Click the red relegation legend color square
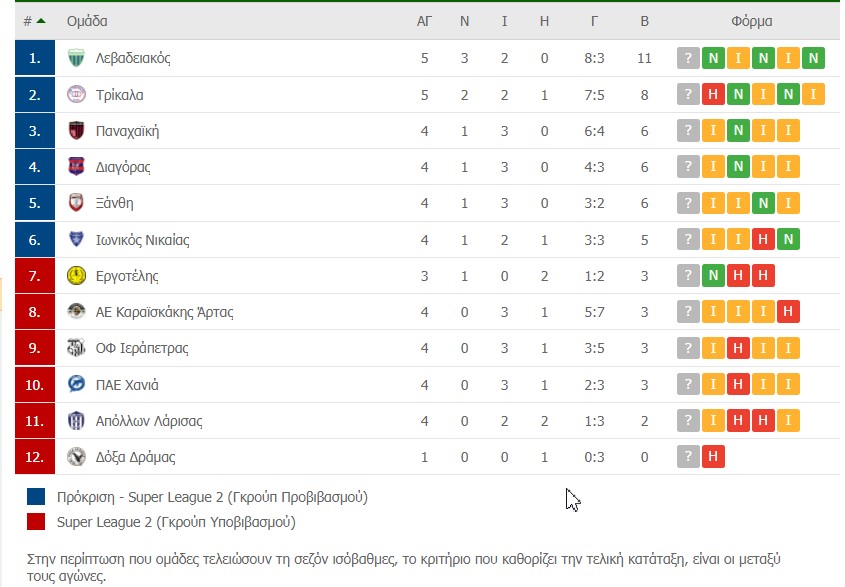The height and width of the screenshot is (587, 845). pos(37,521)
